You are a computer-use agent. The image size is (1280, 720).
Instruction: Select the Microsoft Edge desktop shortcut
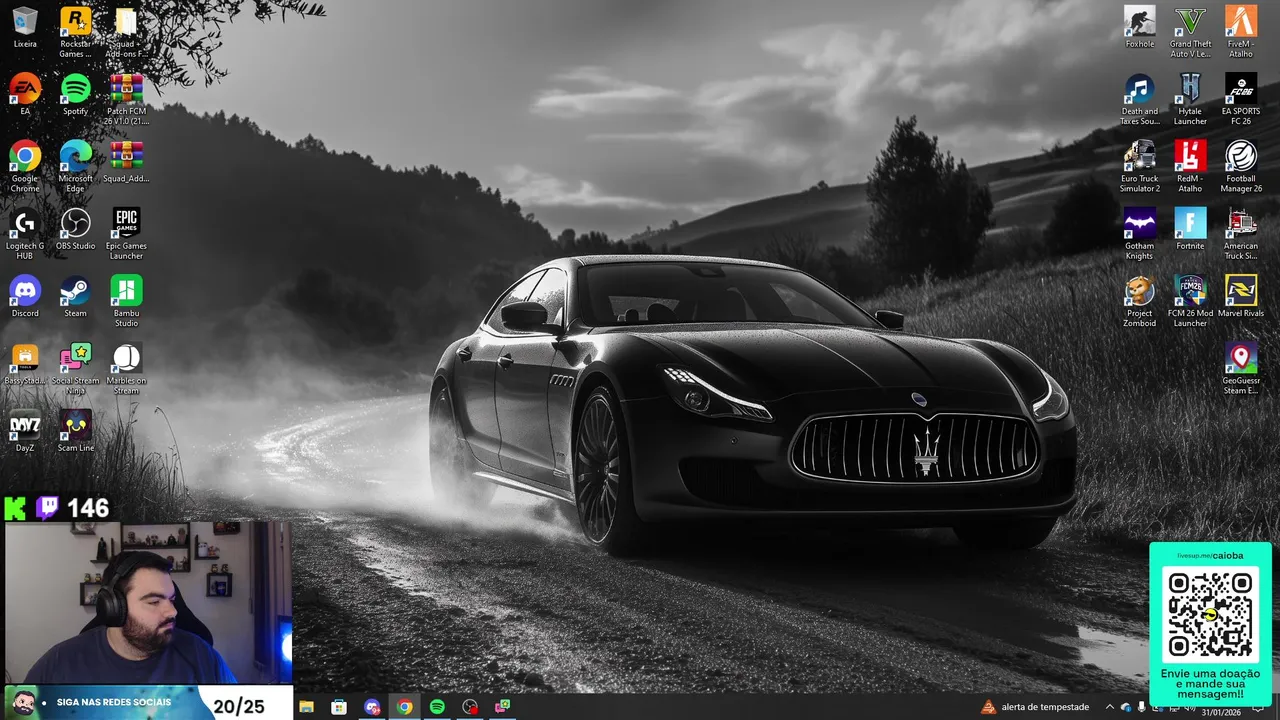point(75,166)
